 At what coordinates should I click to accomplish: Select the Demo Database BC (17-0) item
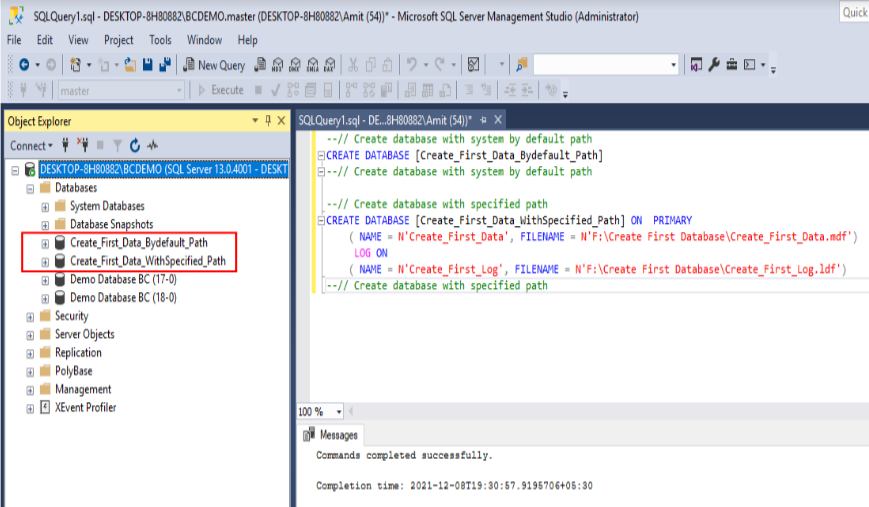click(123, 279)
